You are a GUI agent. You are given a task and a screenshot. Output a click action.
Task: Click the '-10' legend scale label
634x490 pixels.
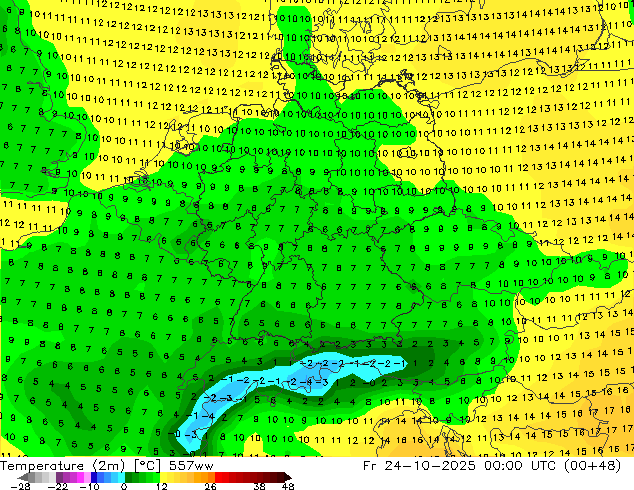pos(89,486)
